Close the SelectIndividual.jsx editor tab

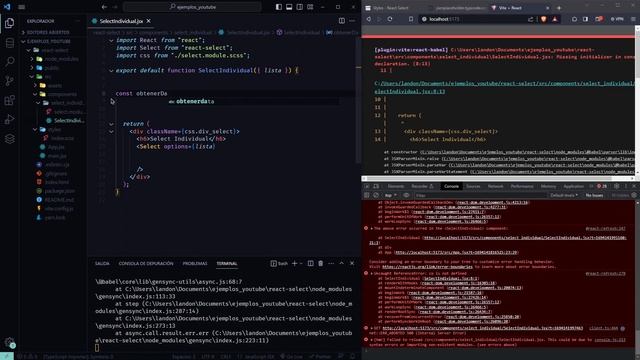coord(149,21)
